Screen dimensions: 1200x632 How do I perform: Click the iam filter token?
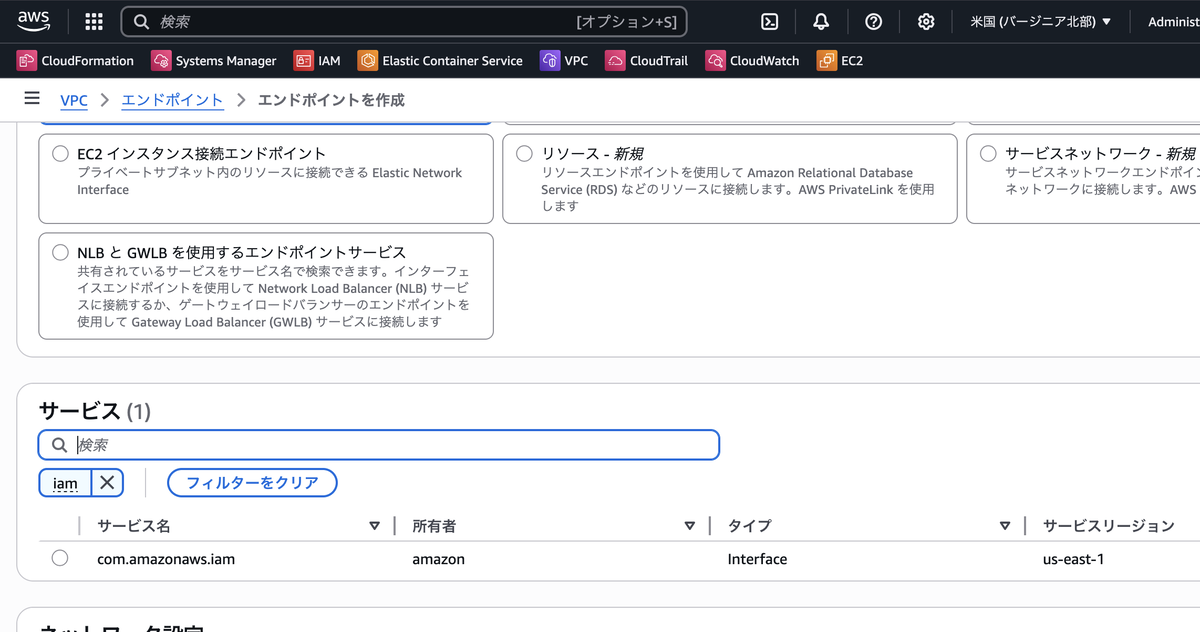click(65, 483)
